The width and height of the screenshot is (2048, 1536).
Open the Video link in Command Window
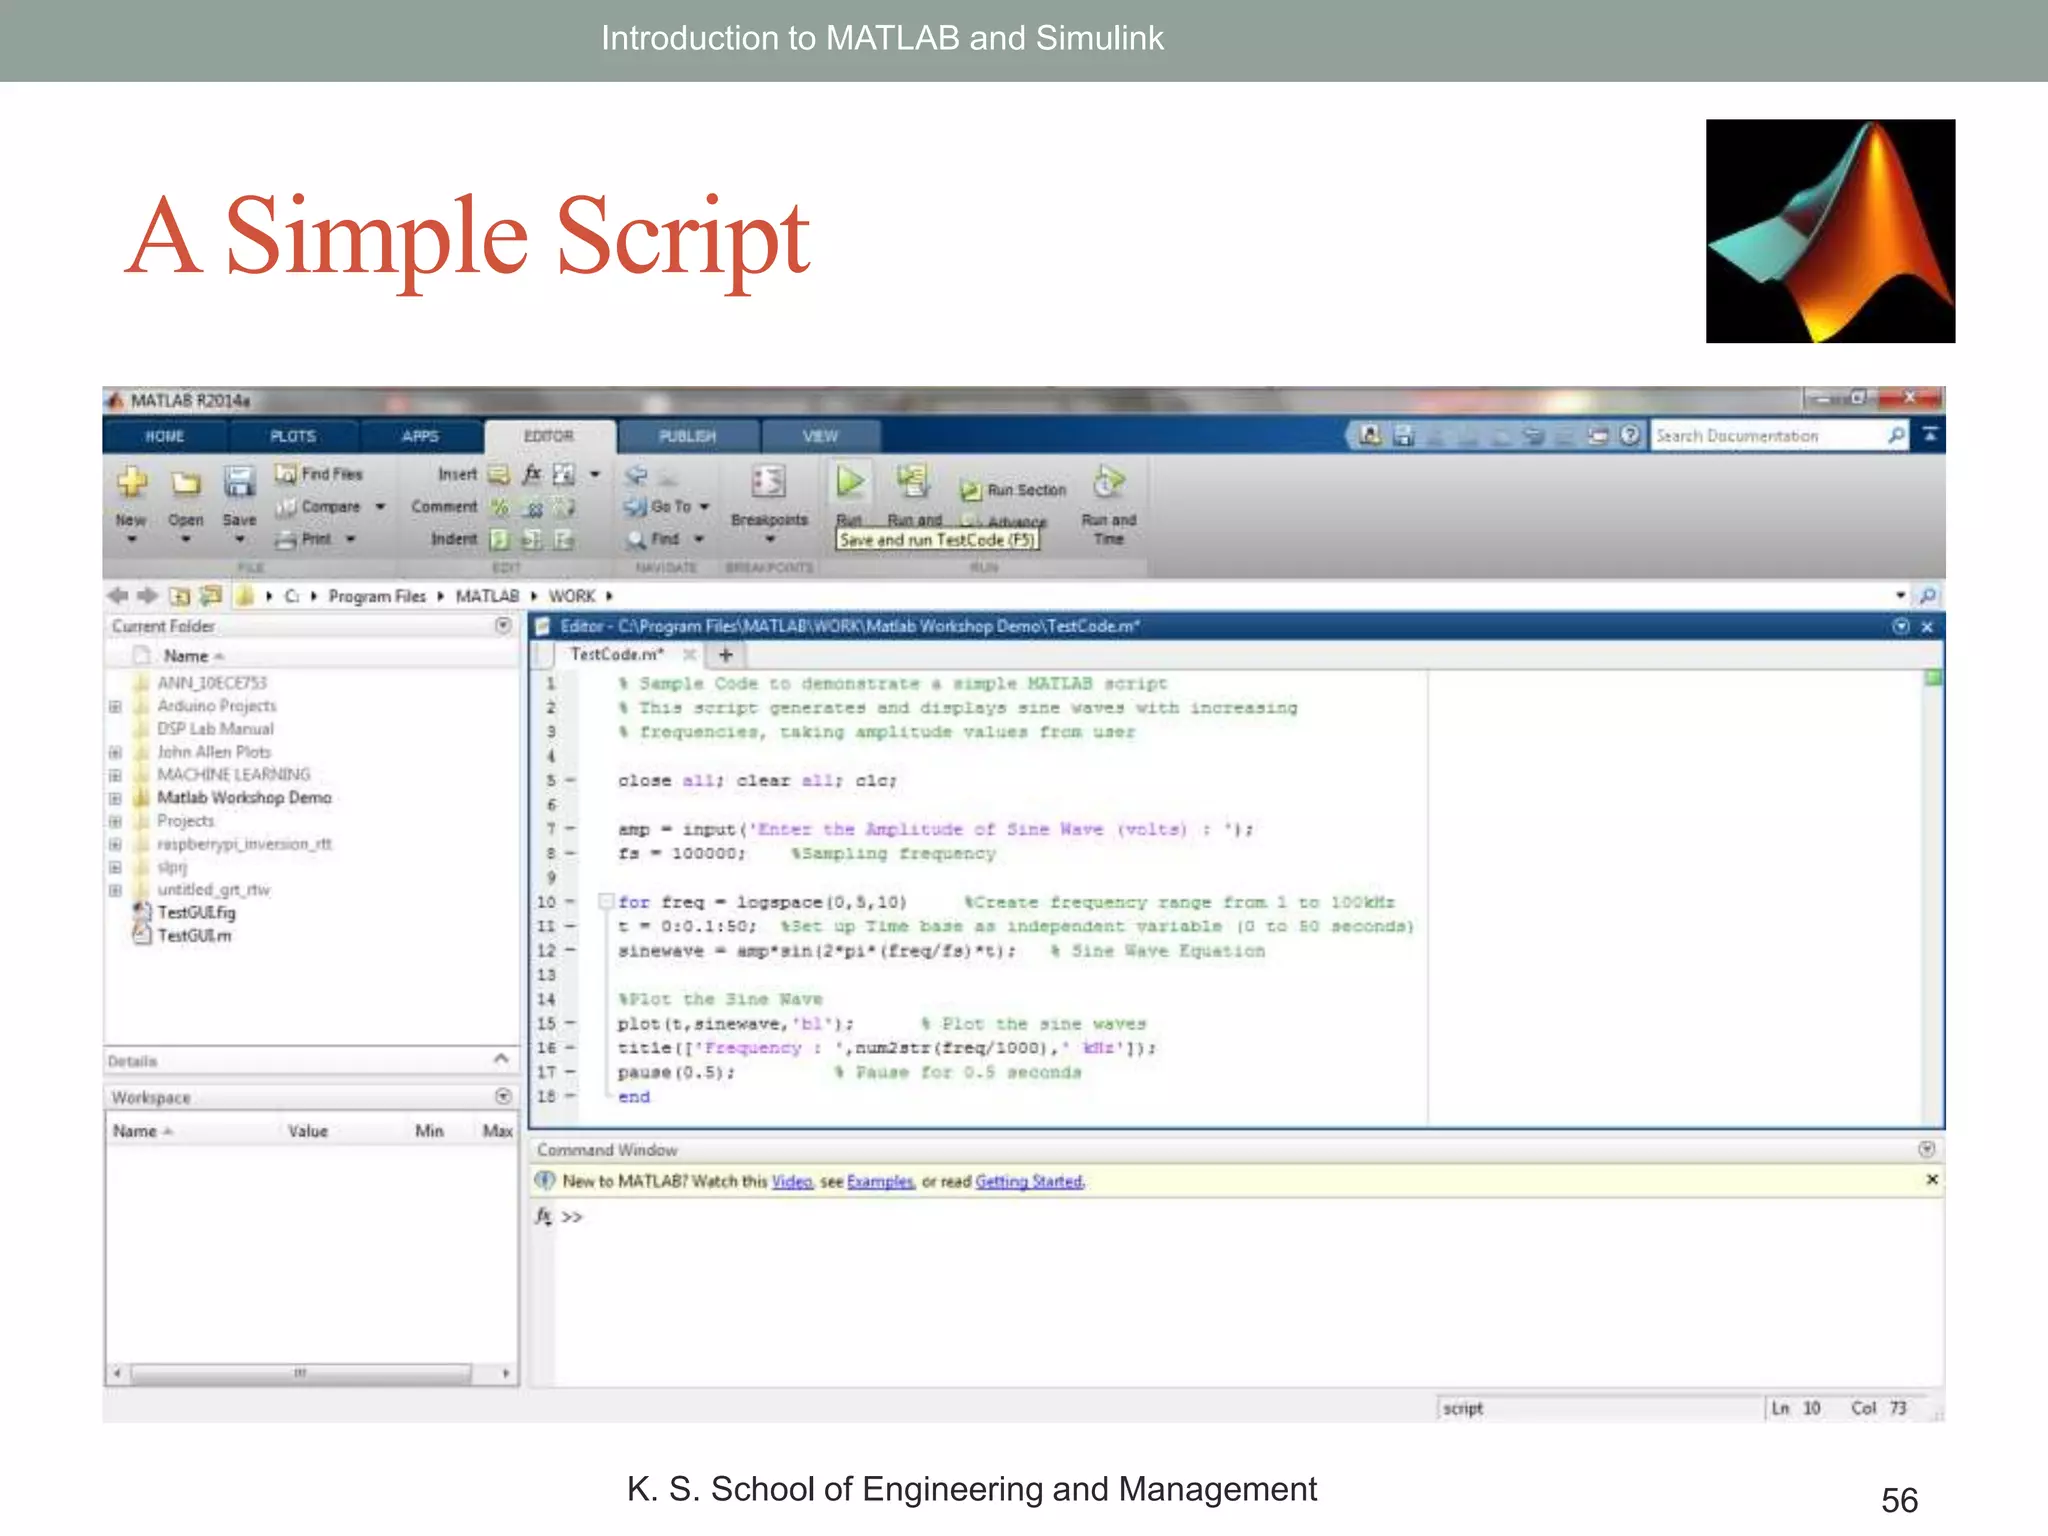[x=792, y=1182]
